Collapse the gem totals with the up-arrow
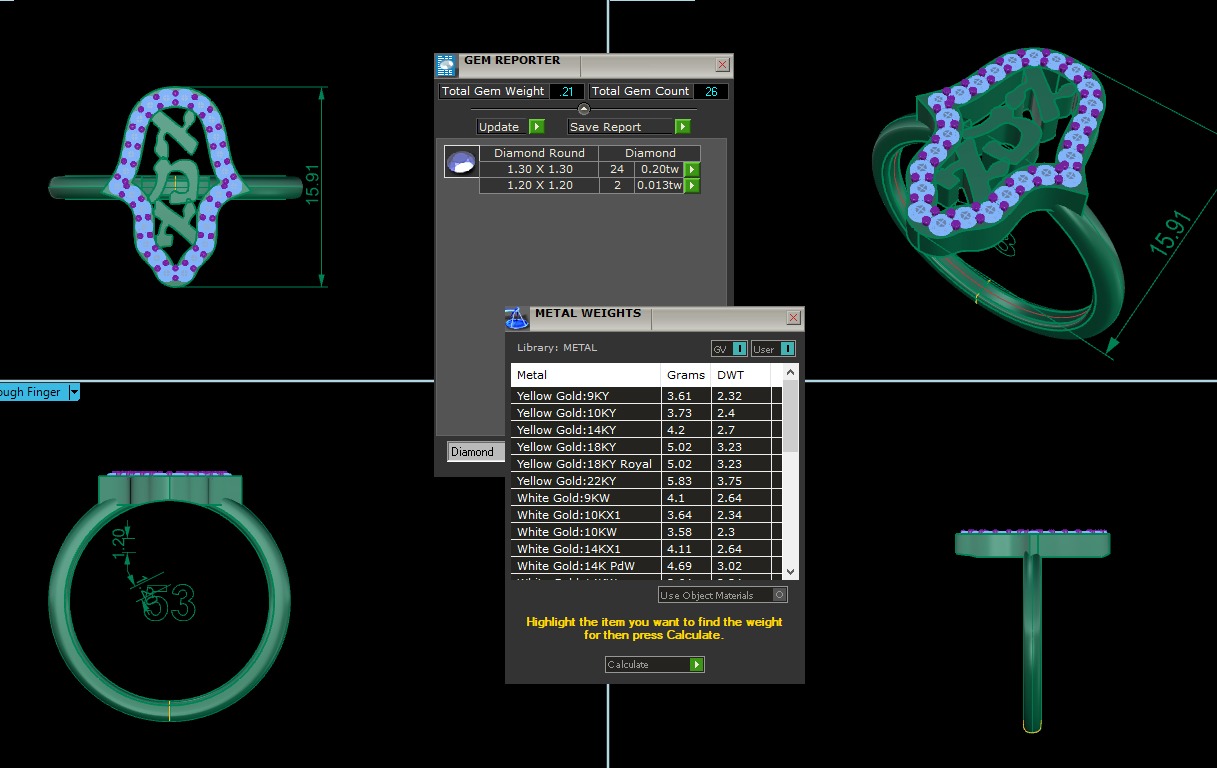Image resolution: width=1217 pixels, height=768 pixels. [x=584, y=109]
